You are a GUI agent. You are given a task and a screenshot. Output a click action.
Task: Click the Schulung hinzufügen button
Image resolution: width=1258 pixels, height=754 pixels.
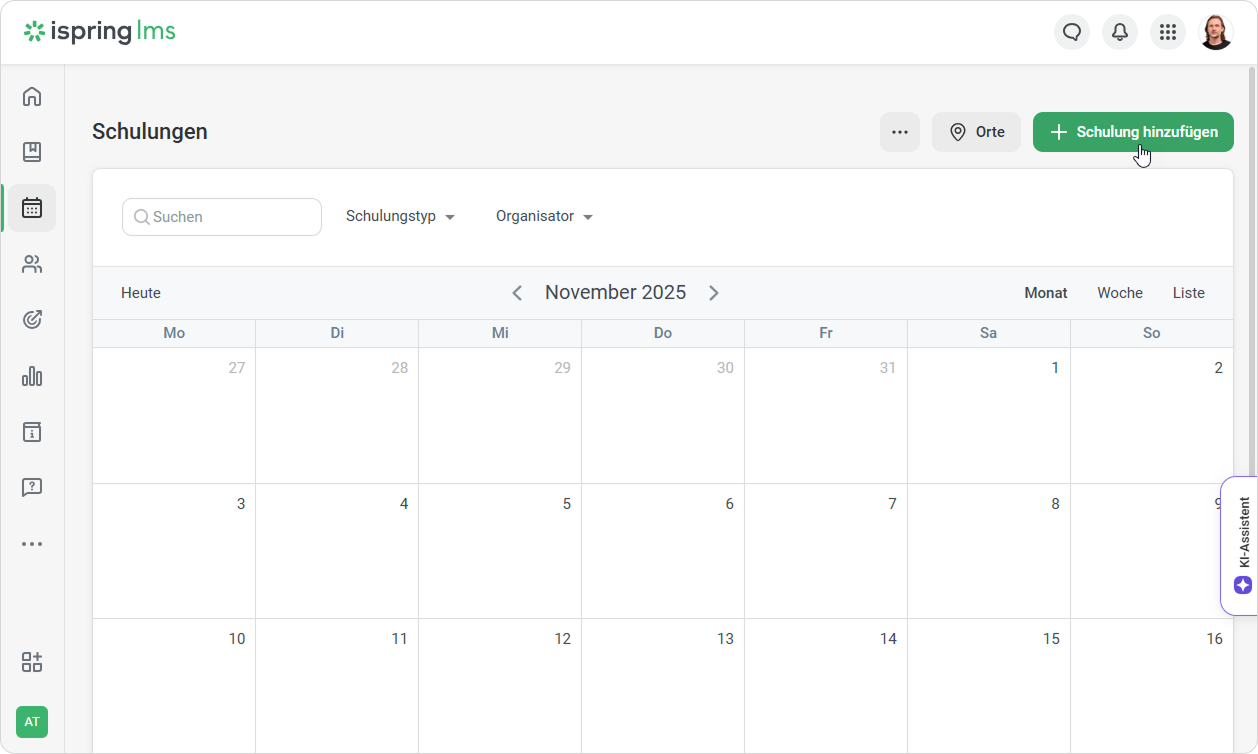[1133, 132]
